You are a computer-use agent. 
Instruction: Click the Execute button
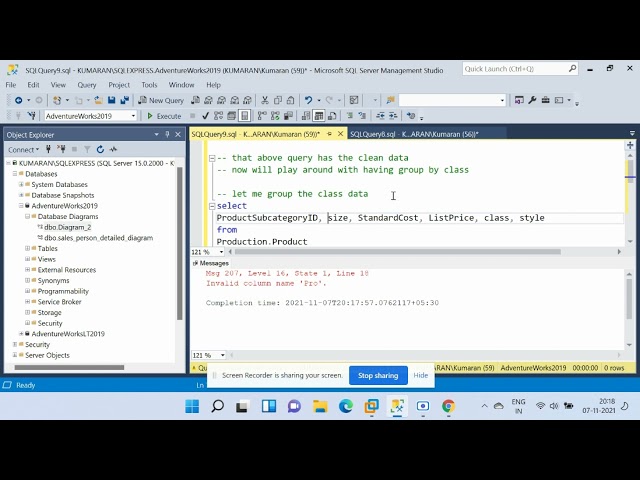[164, 116]
